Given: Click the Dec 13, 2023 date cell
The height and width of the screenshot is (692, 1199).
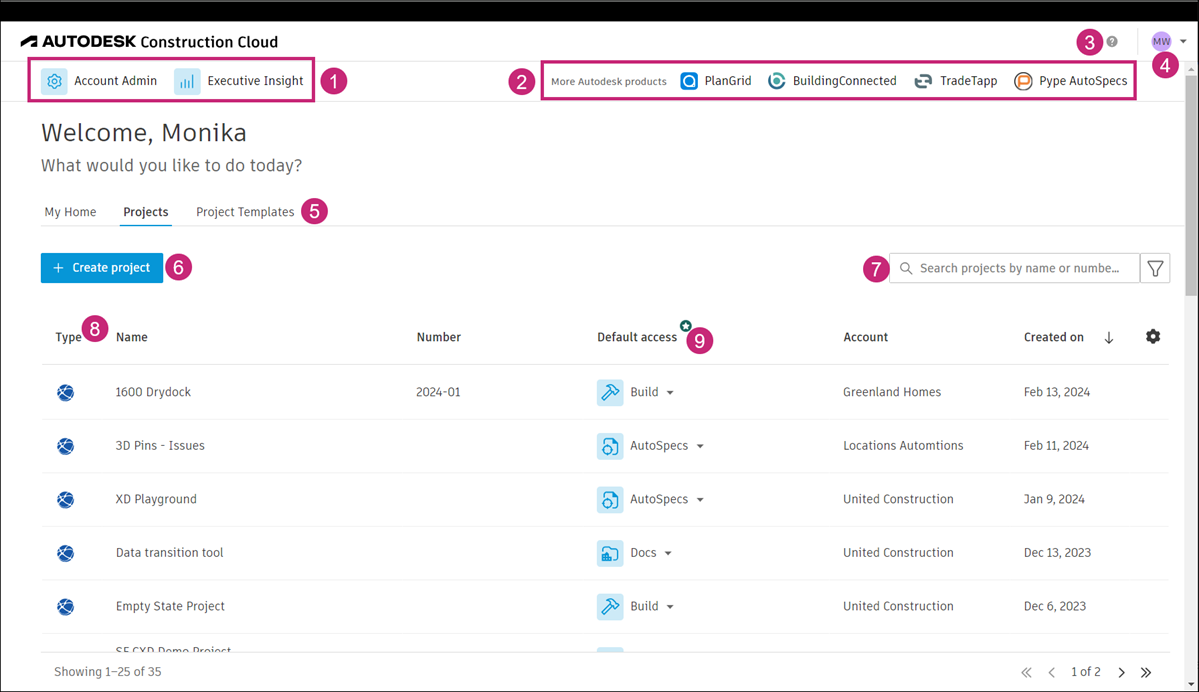Looking at the screenshot, I should click(x=1058, y=553).
